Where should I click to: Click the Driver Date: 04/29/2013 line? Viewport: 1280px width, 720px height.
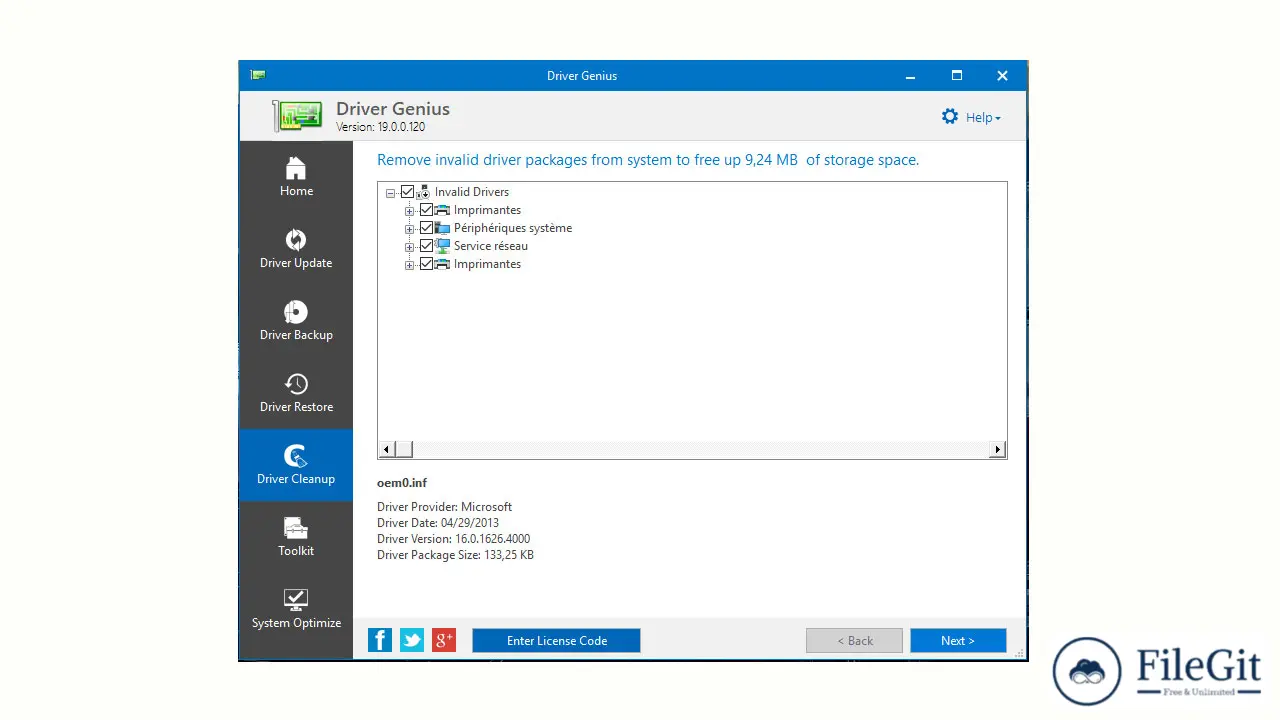tap(438, 523)
